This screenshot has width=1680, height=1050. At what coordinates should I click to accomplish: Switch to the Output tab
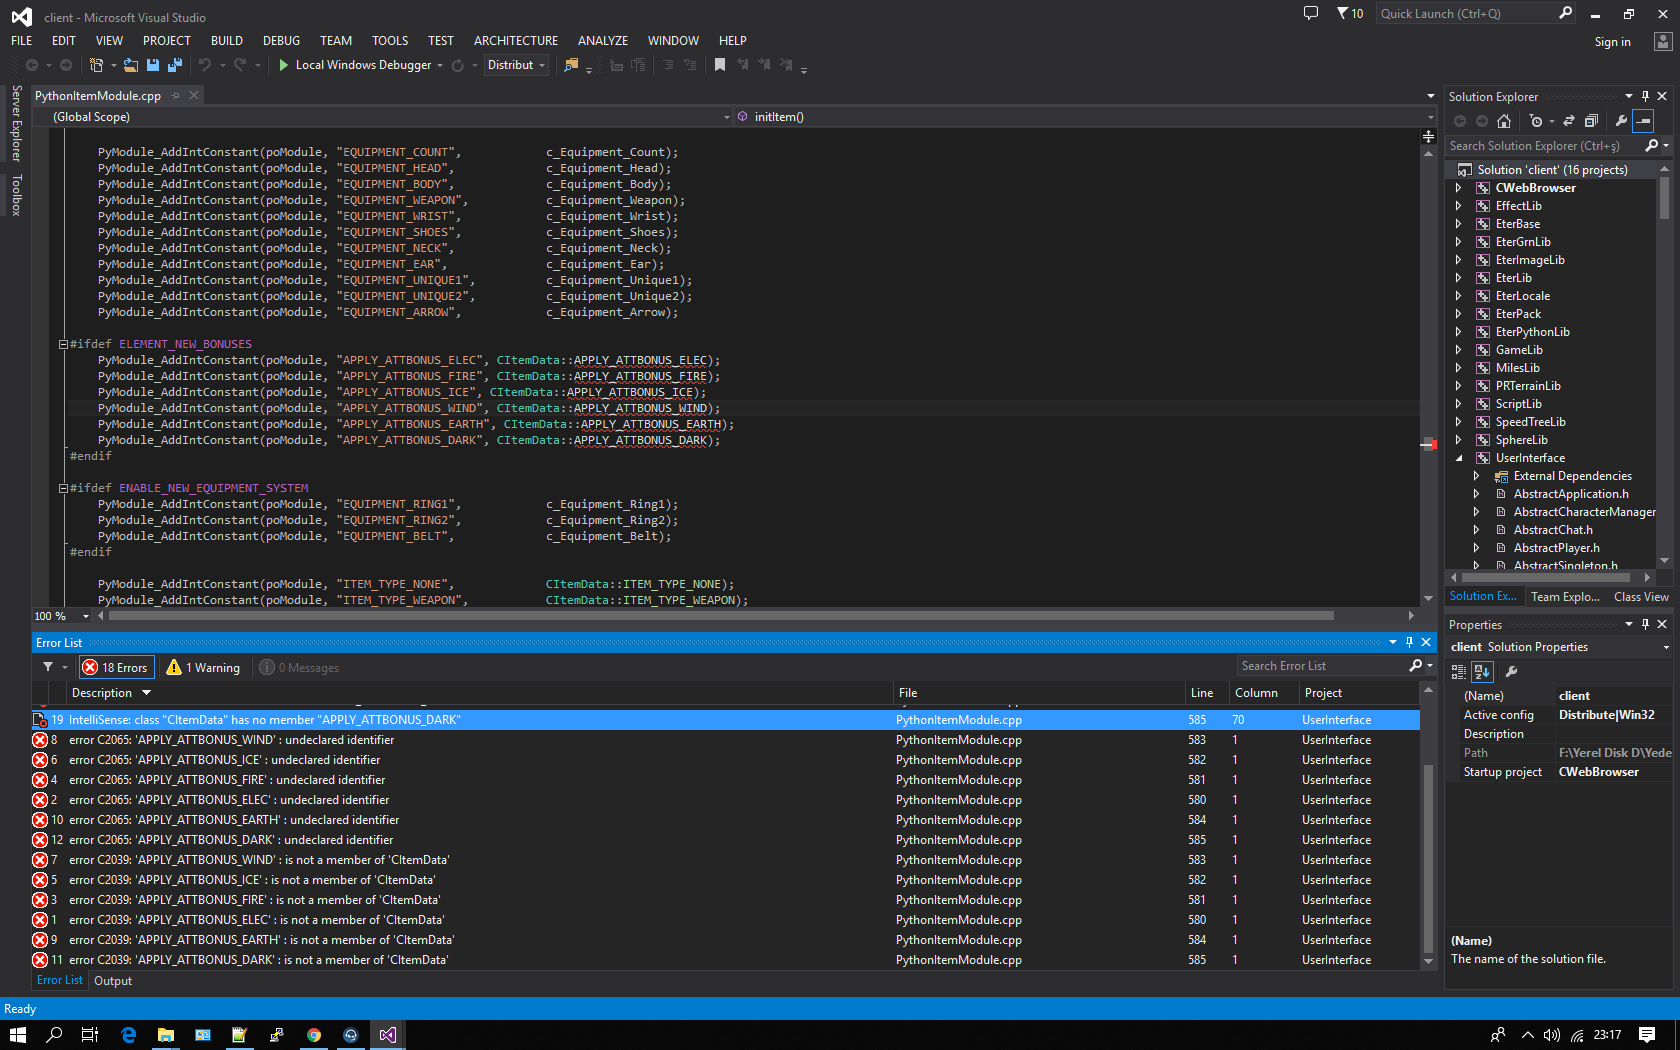coord(113,981)
